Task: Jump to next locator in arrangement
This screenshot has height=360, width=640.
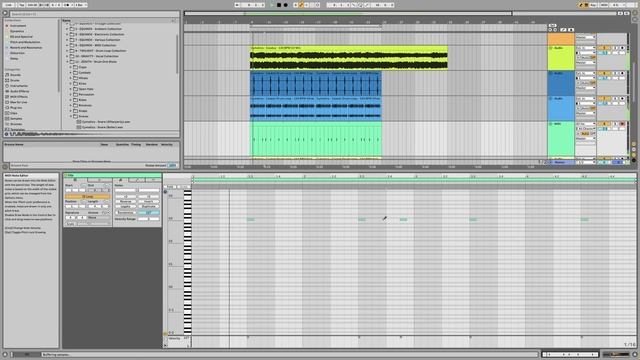Action: (555, 30)
